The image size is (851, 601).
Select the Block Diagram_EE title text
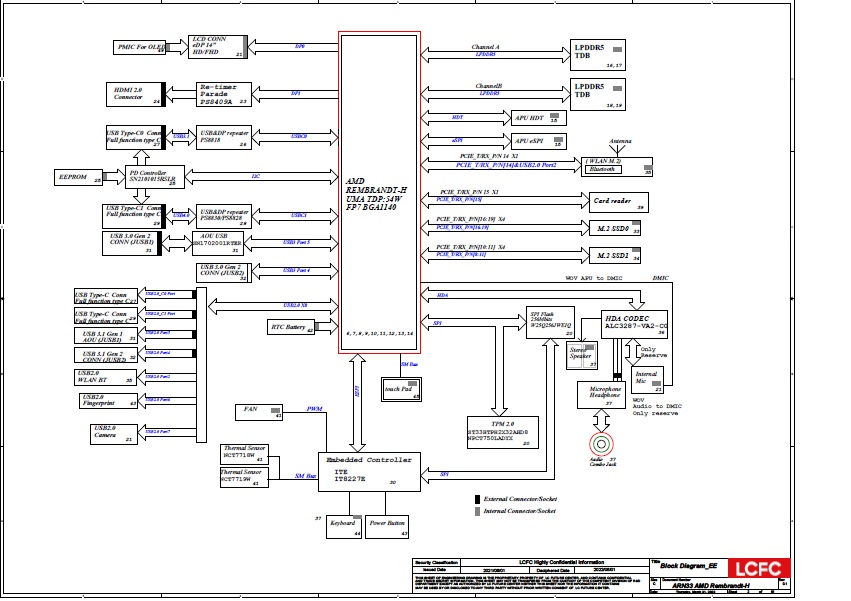click(x=688, y=566)
